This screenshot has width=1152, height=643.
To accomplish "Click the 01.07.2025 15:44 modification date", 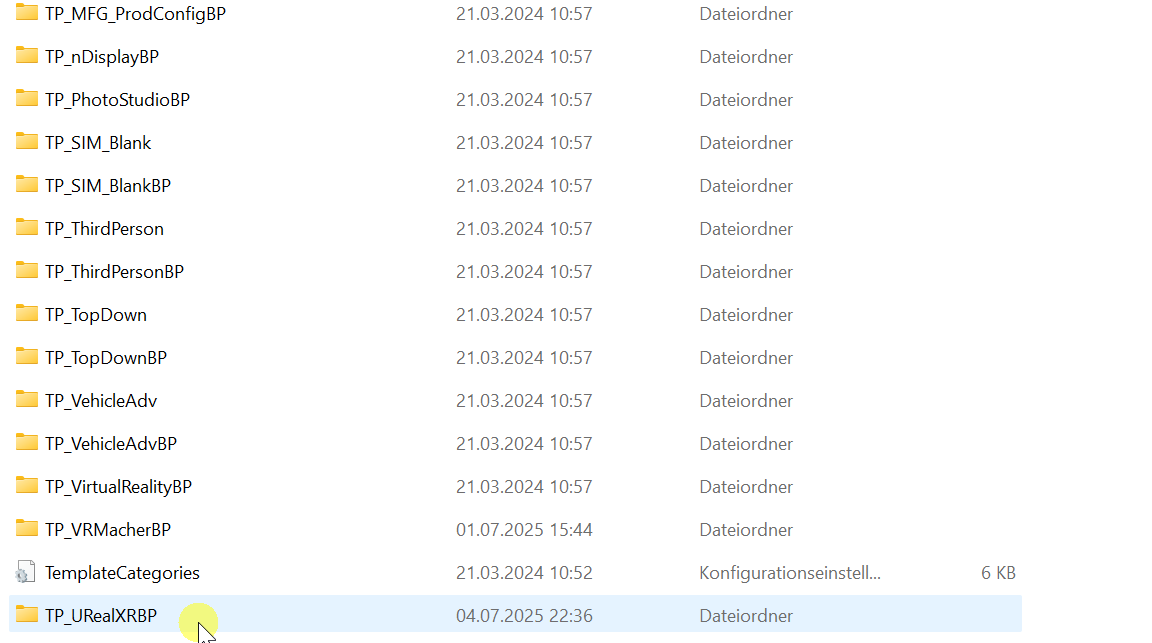I will [x=524, y=530].
